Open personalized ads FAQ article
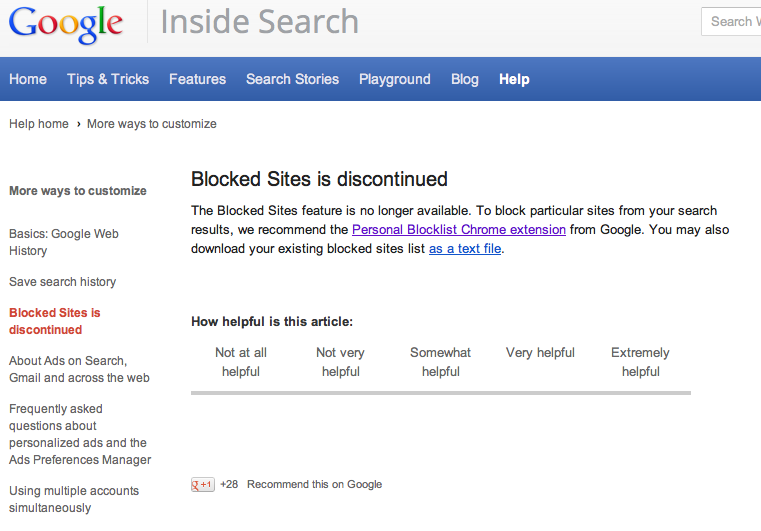This screenshot has width=761, height=531. pos(80,434)
